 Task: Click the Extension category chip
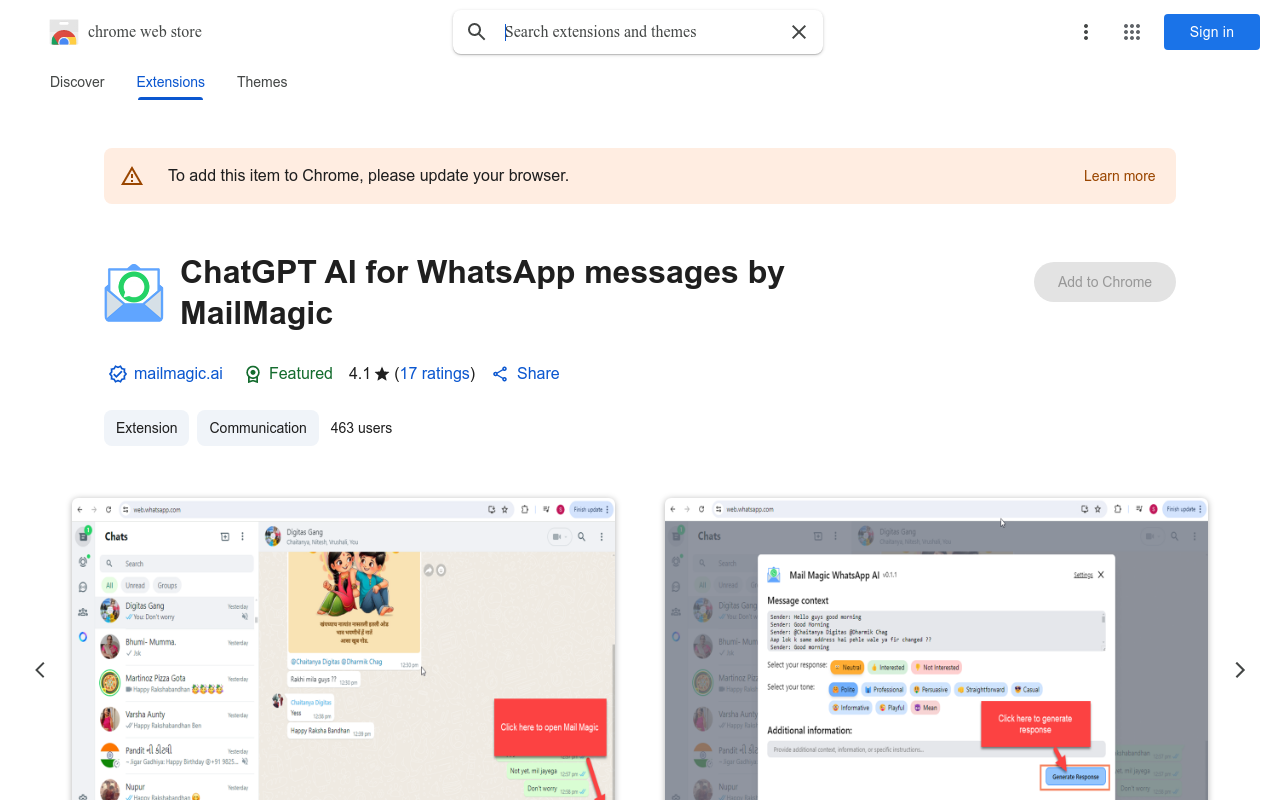pyautogui.click(x=147, y=428)
